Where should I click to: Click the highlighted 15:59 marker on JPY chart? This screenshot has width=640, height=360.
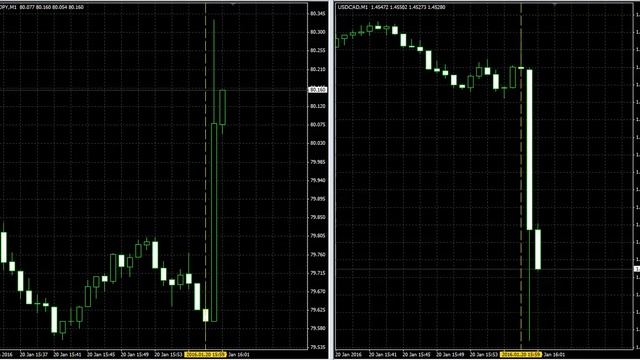(205, 355)
